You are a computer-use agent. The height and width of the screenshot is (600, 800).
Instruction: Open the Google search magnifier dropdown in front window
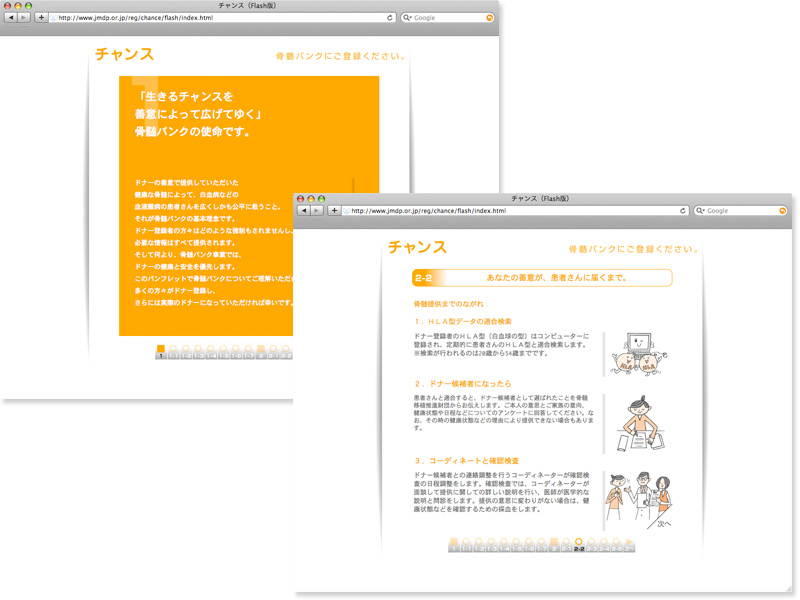[x=700, y=211]
